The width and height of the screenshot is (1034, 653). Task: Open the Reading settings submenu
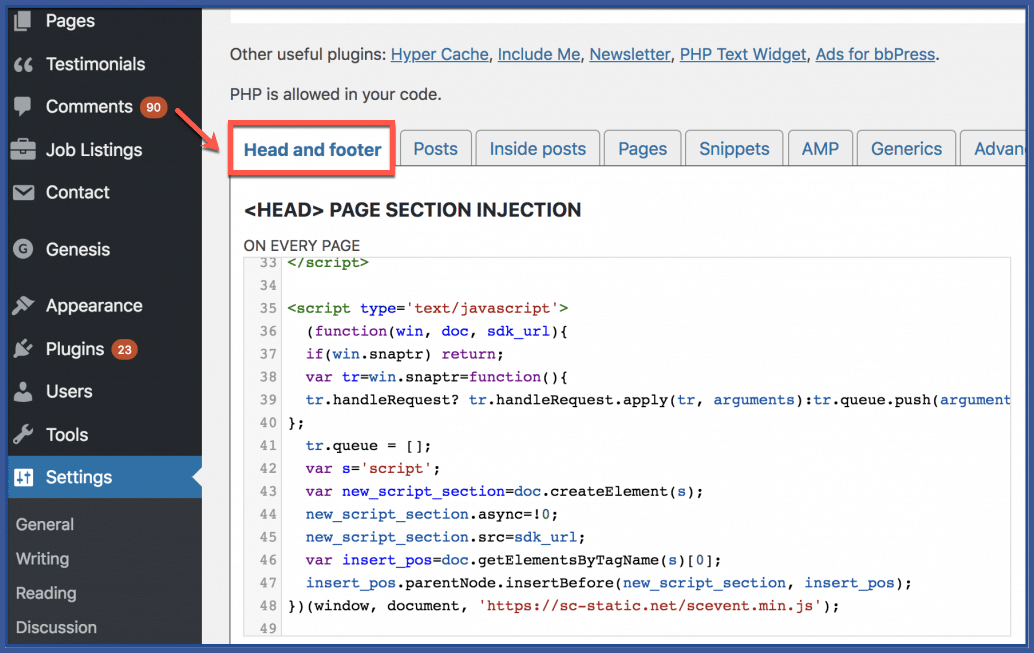pos(46,593)
